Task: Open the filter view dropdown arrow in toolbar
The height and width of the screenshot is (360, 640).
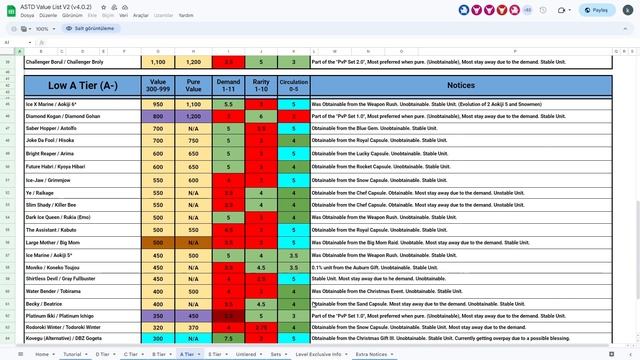Action: click(30, 29)
